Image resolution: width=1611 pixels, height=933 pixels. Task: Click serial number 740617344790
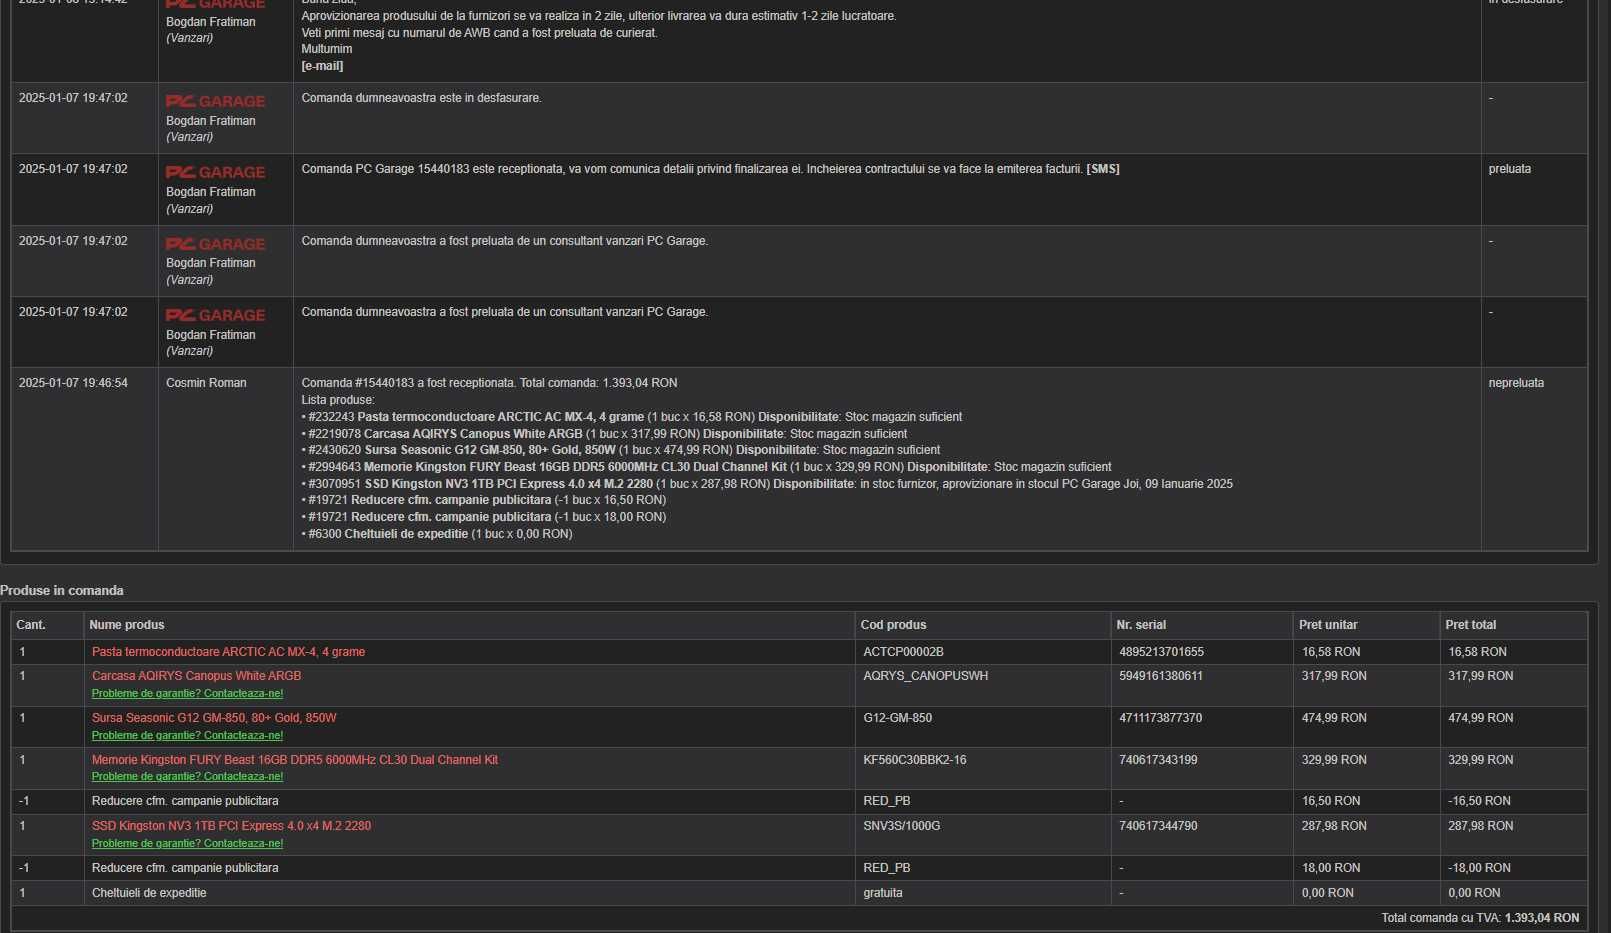(x=1157, y=826)
